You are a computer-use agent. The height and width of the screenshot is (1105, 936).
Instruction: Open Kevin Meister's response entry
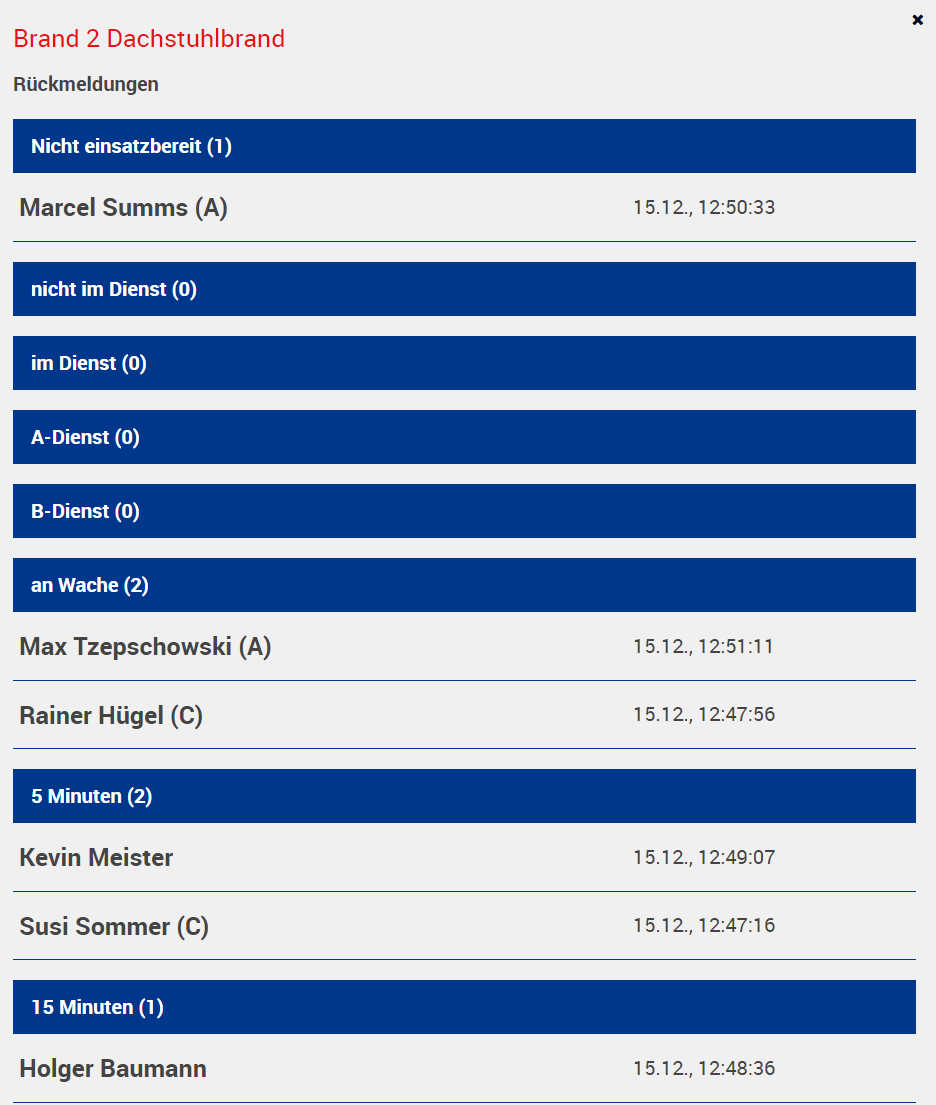(x=96, y=858)
